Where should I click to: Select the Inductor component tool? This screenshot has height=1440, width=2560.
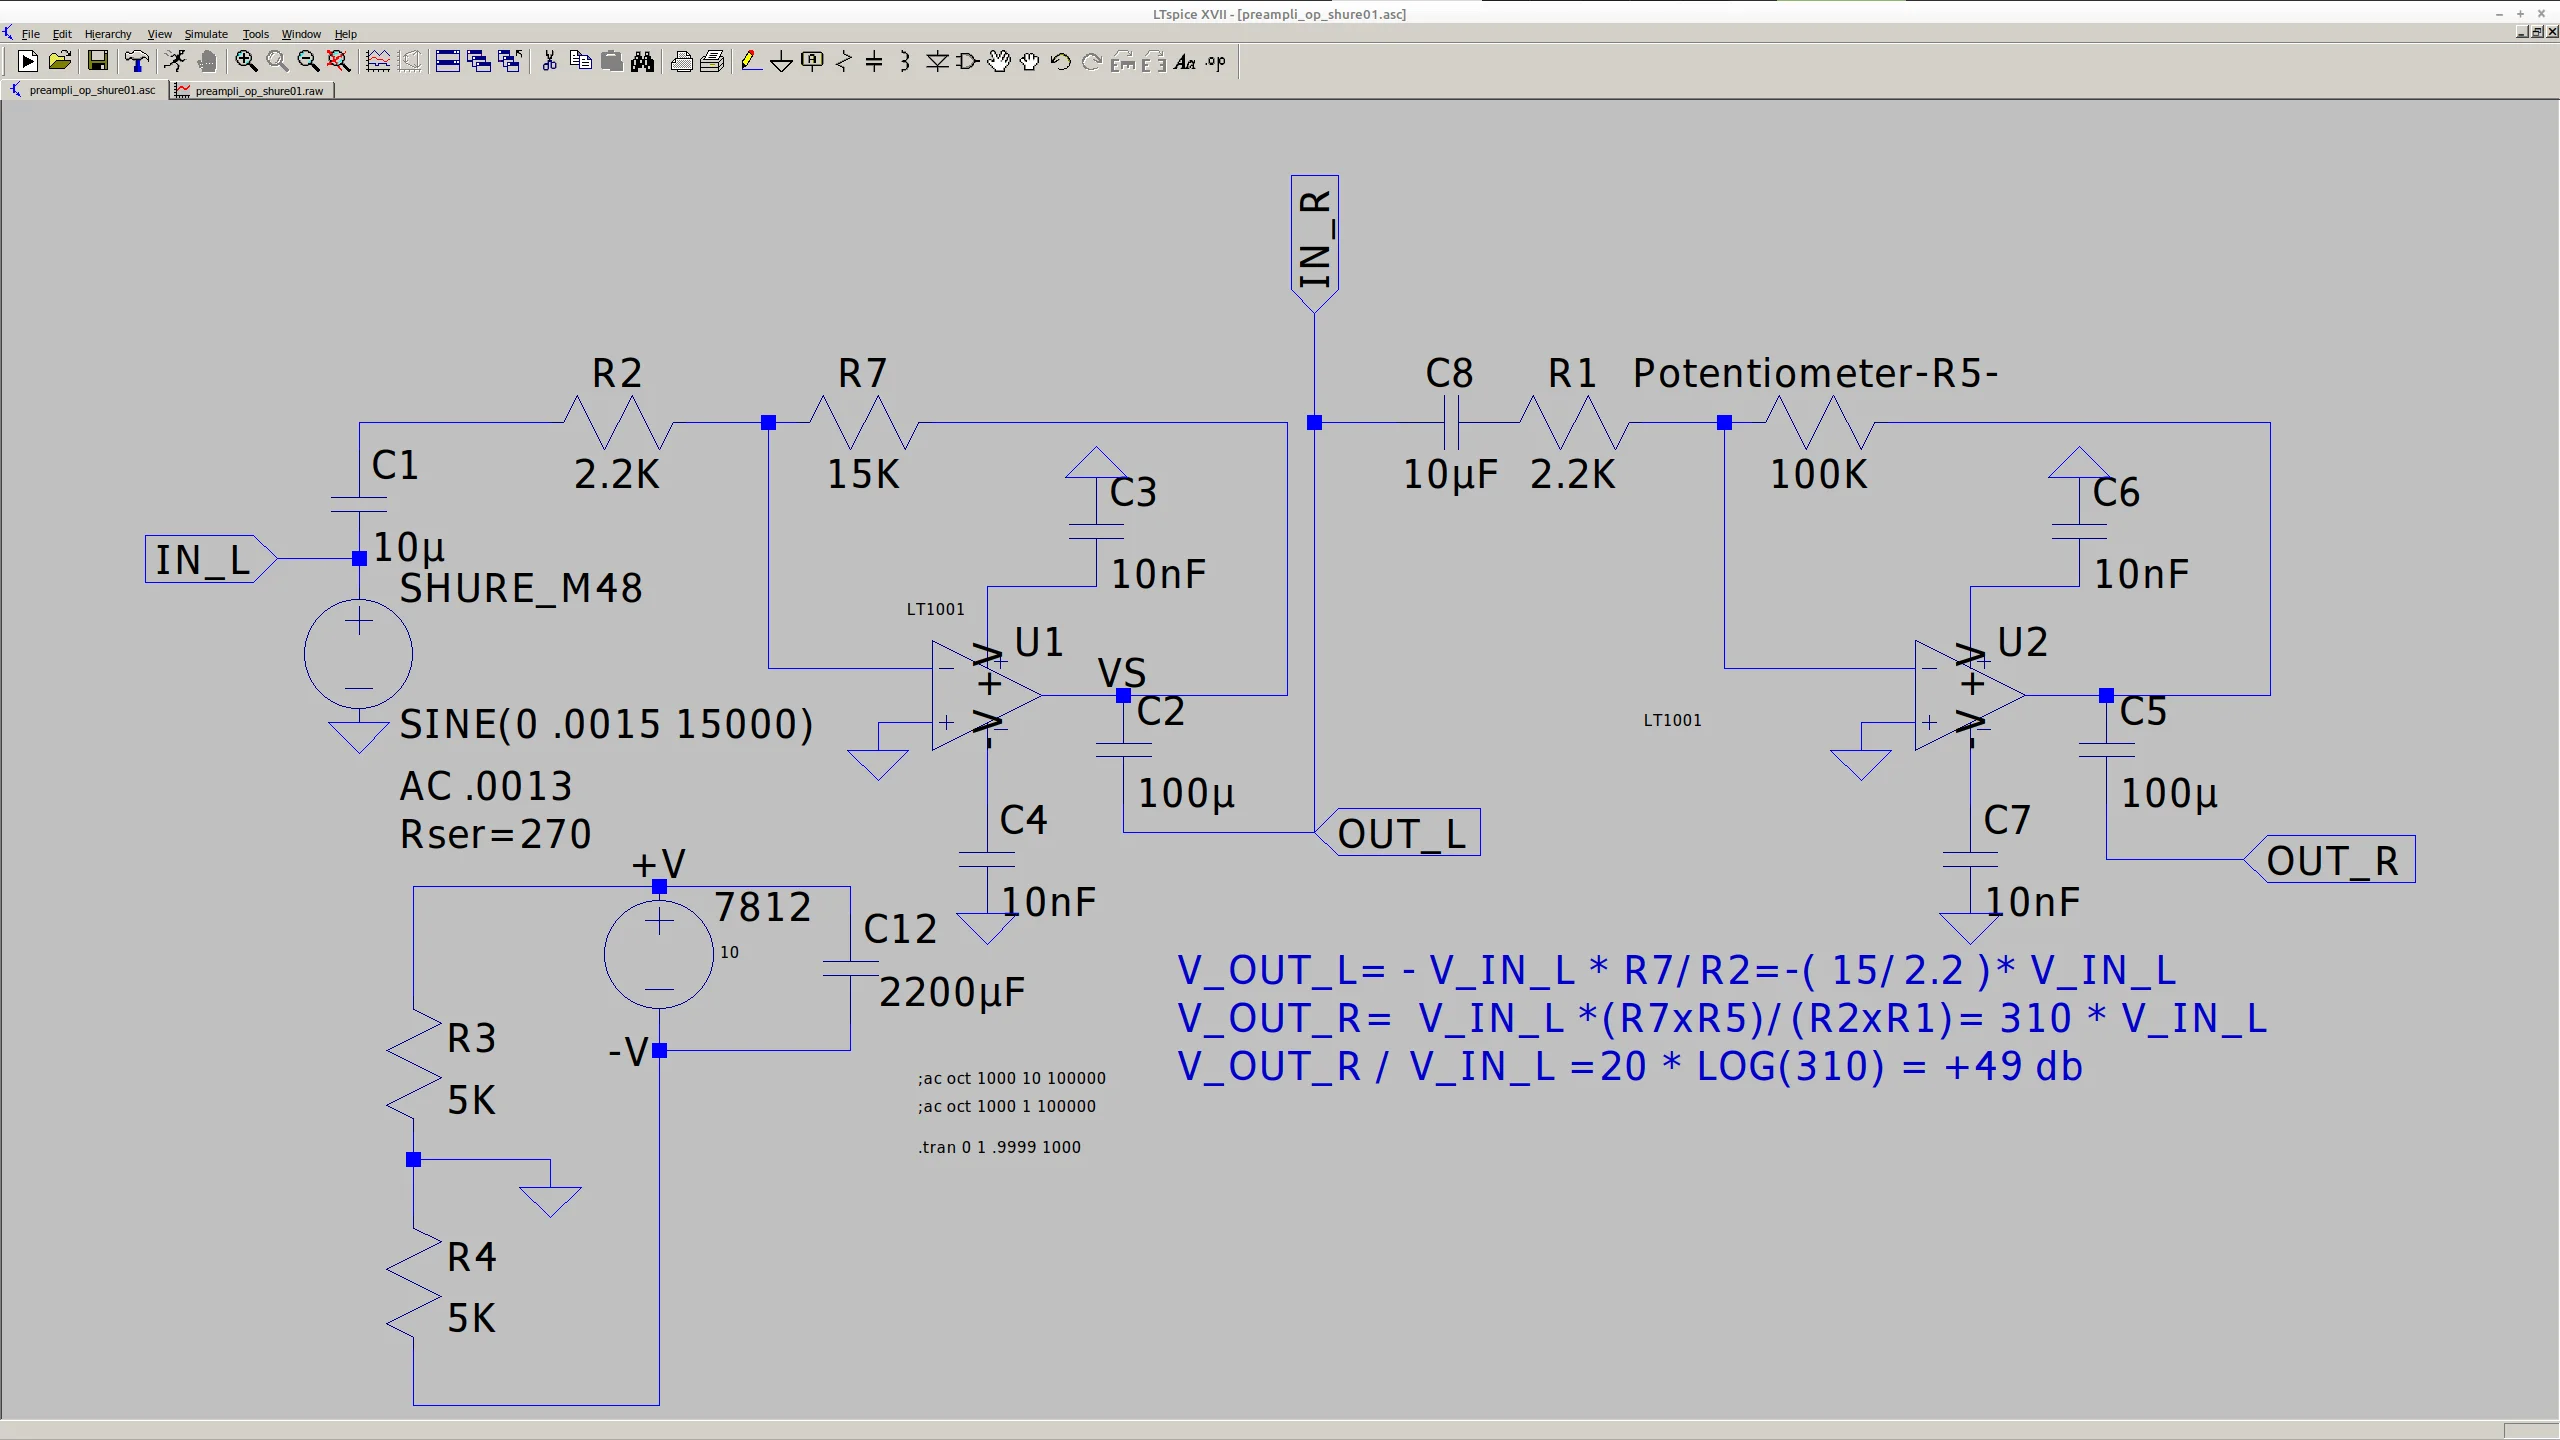(905, 62)
